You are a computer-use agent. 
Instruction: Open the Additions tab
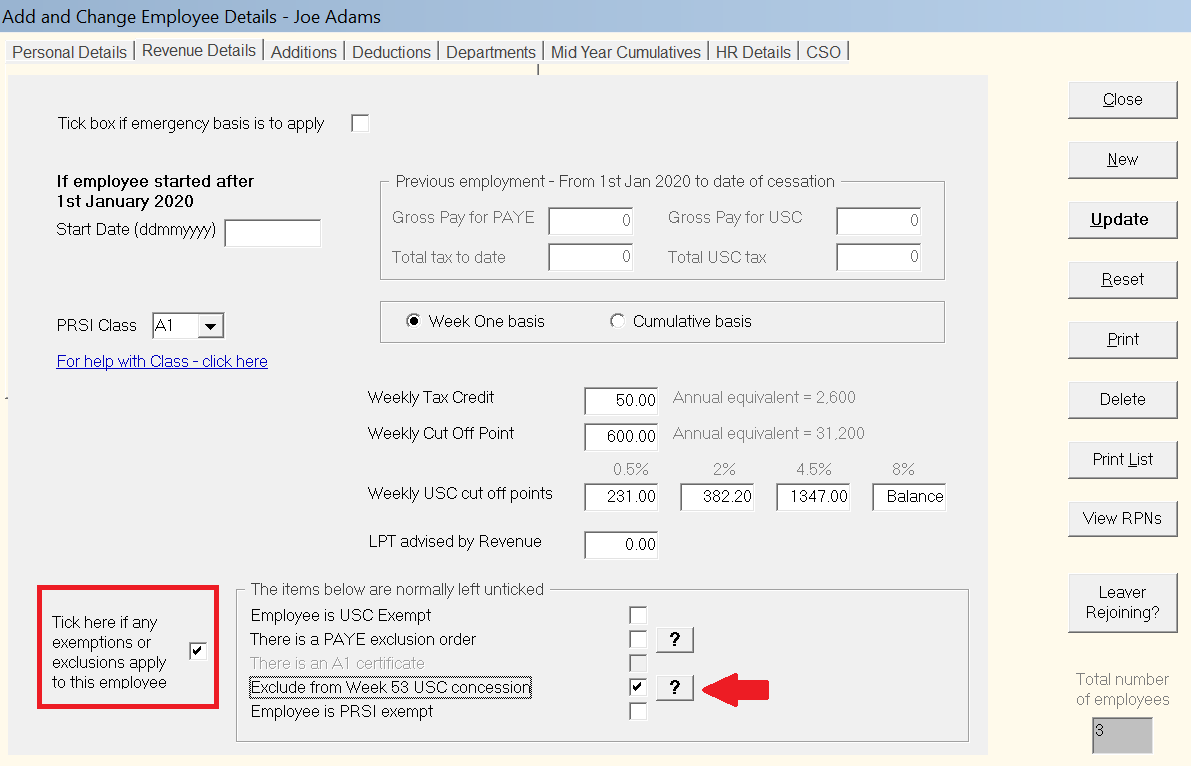coord(303,51)
